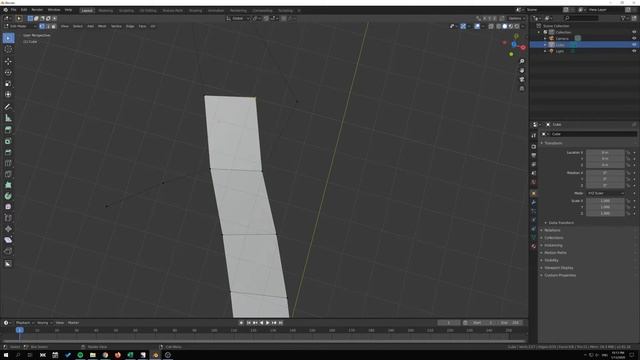The height and width of the screenshot is (360, 640).
Task: Select the Rotate tool
Action: (8, 73)
